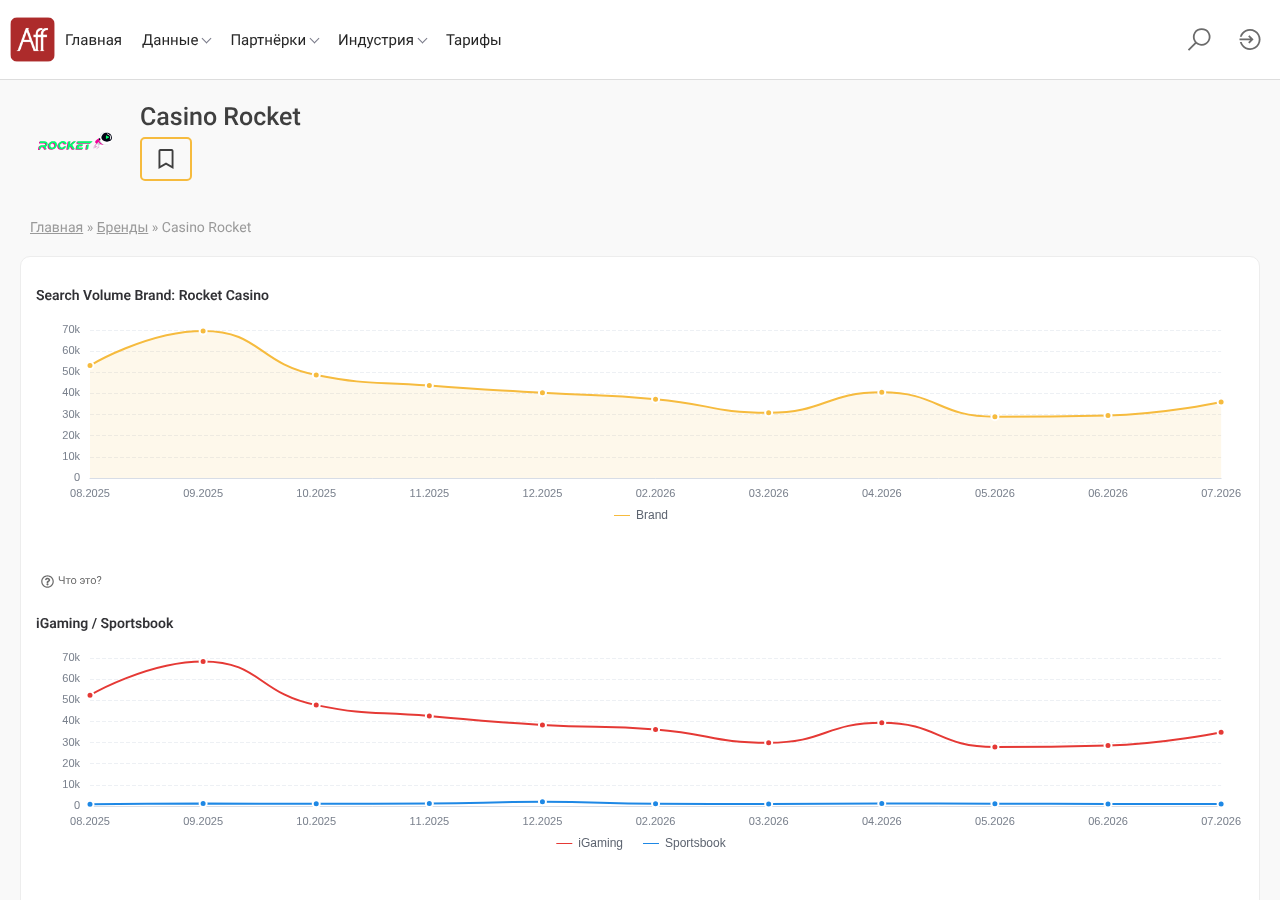
Task: Select the 07.2026 end point on Brand chart
Action: (x=1221, y=402)
